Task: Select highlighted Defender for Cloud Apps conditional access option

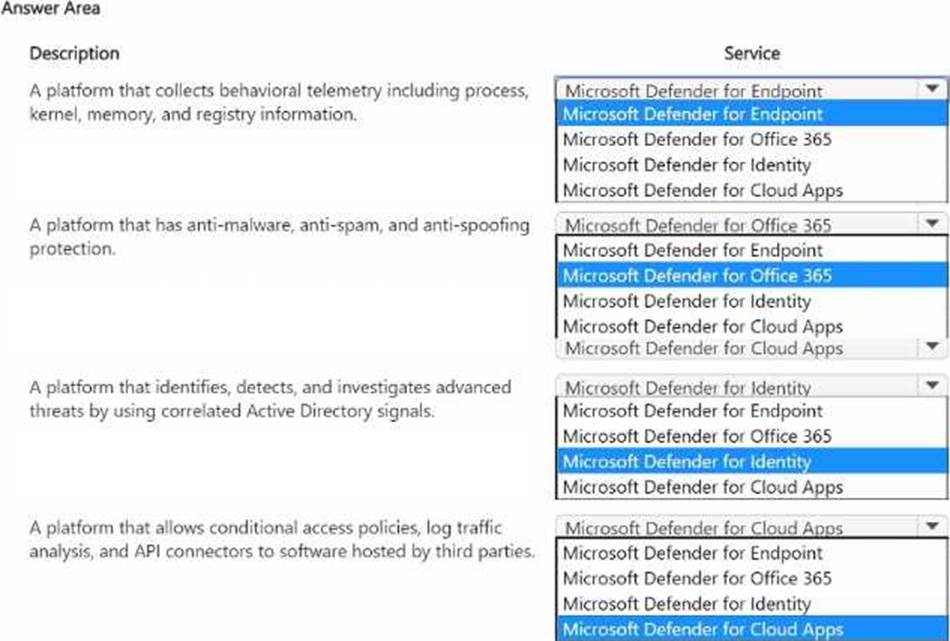Action: [702, 629]
